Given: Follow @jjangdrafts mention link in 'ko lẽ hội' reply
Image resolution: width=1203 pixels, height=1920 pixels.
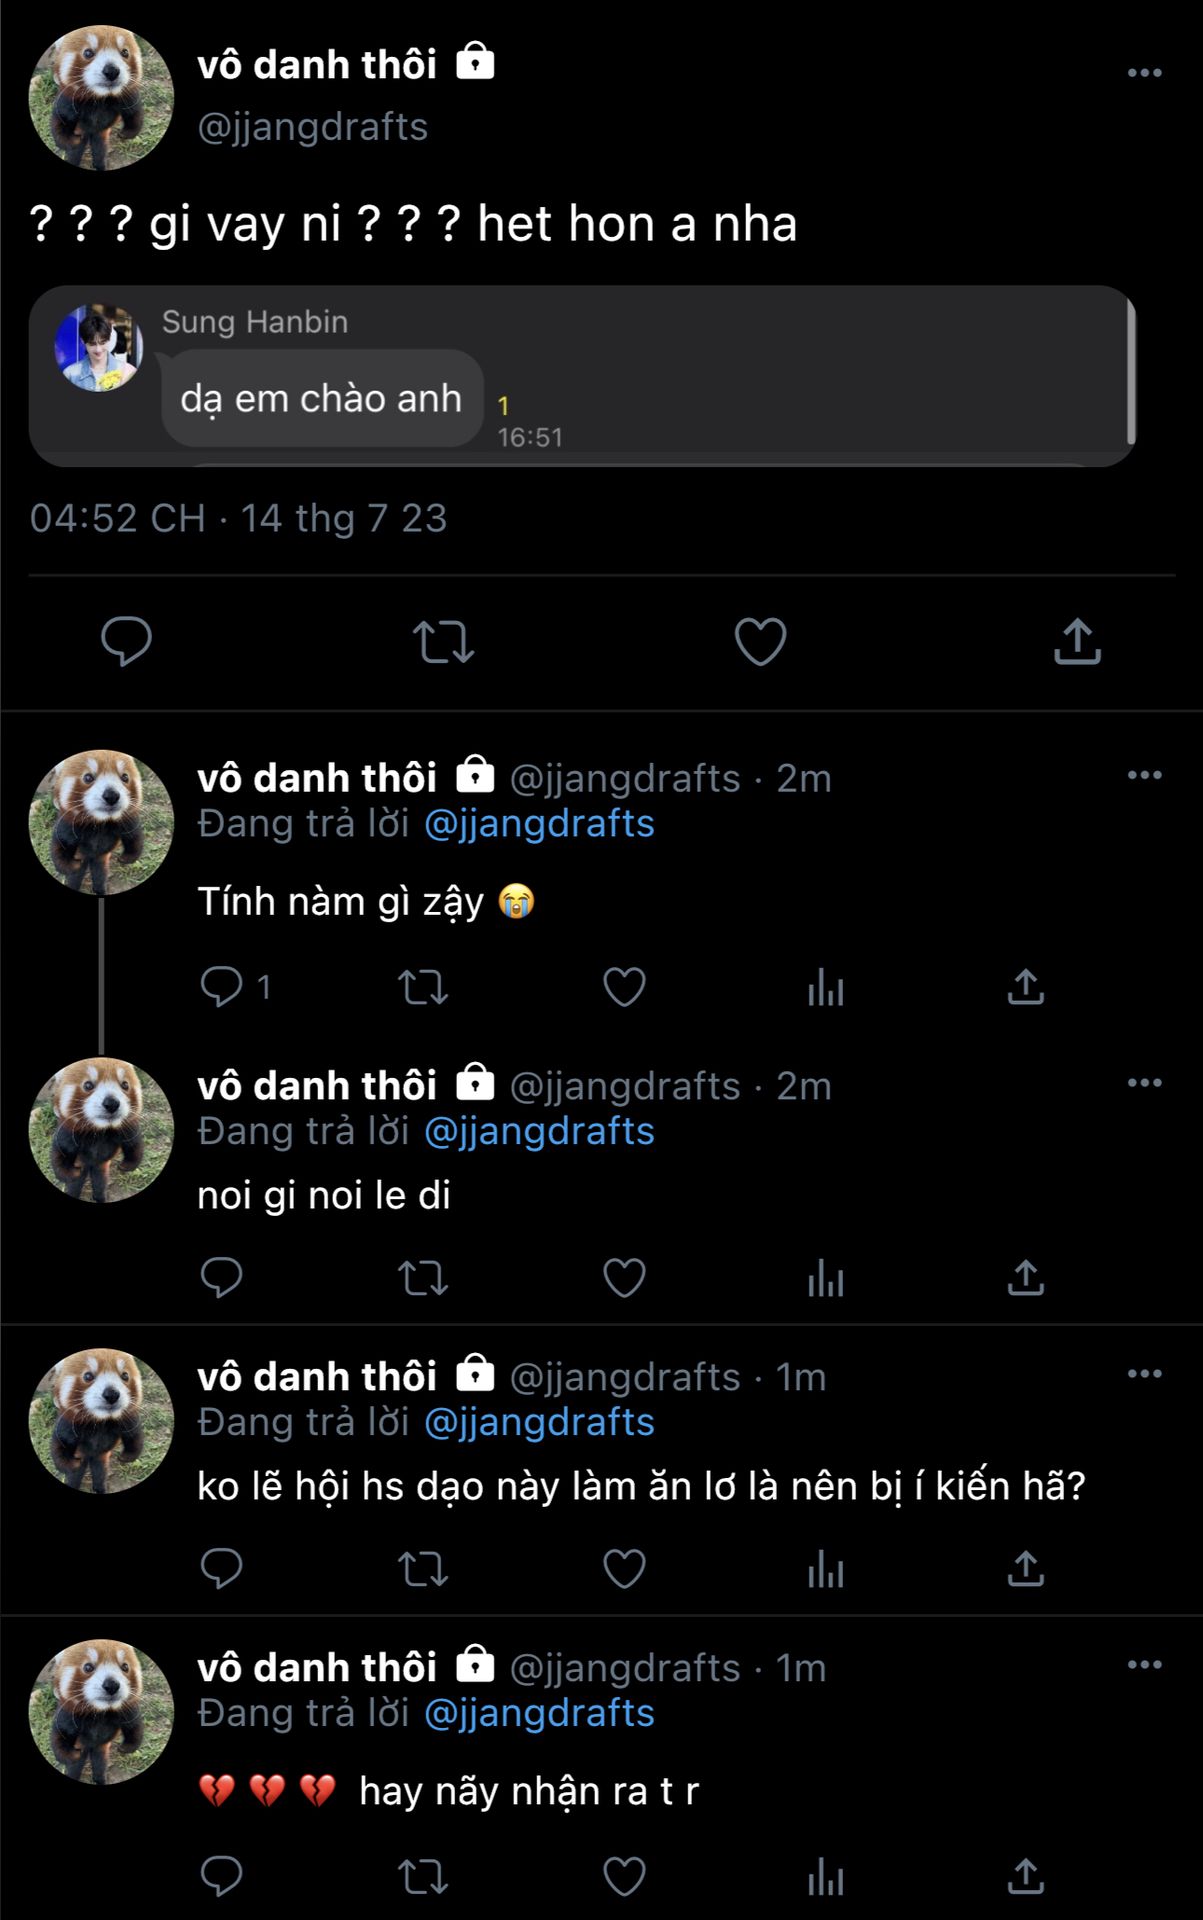Looking at the screenshot, I should click(x=539, y=1422).
